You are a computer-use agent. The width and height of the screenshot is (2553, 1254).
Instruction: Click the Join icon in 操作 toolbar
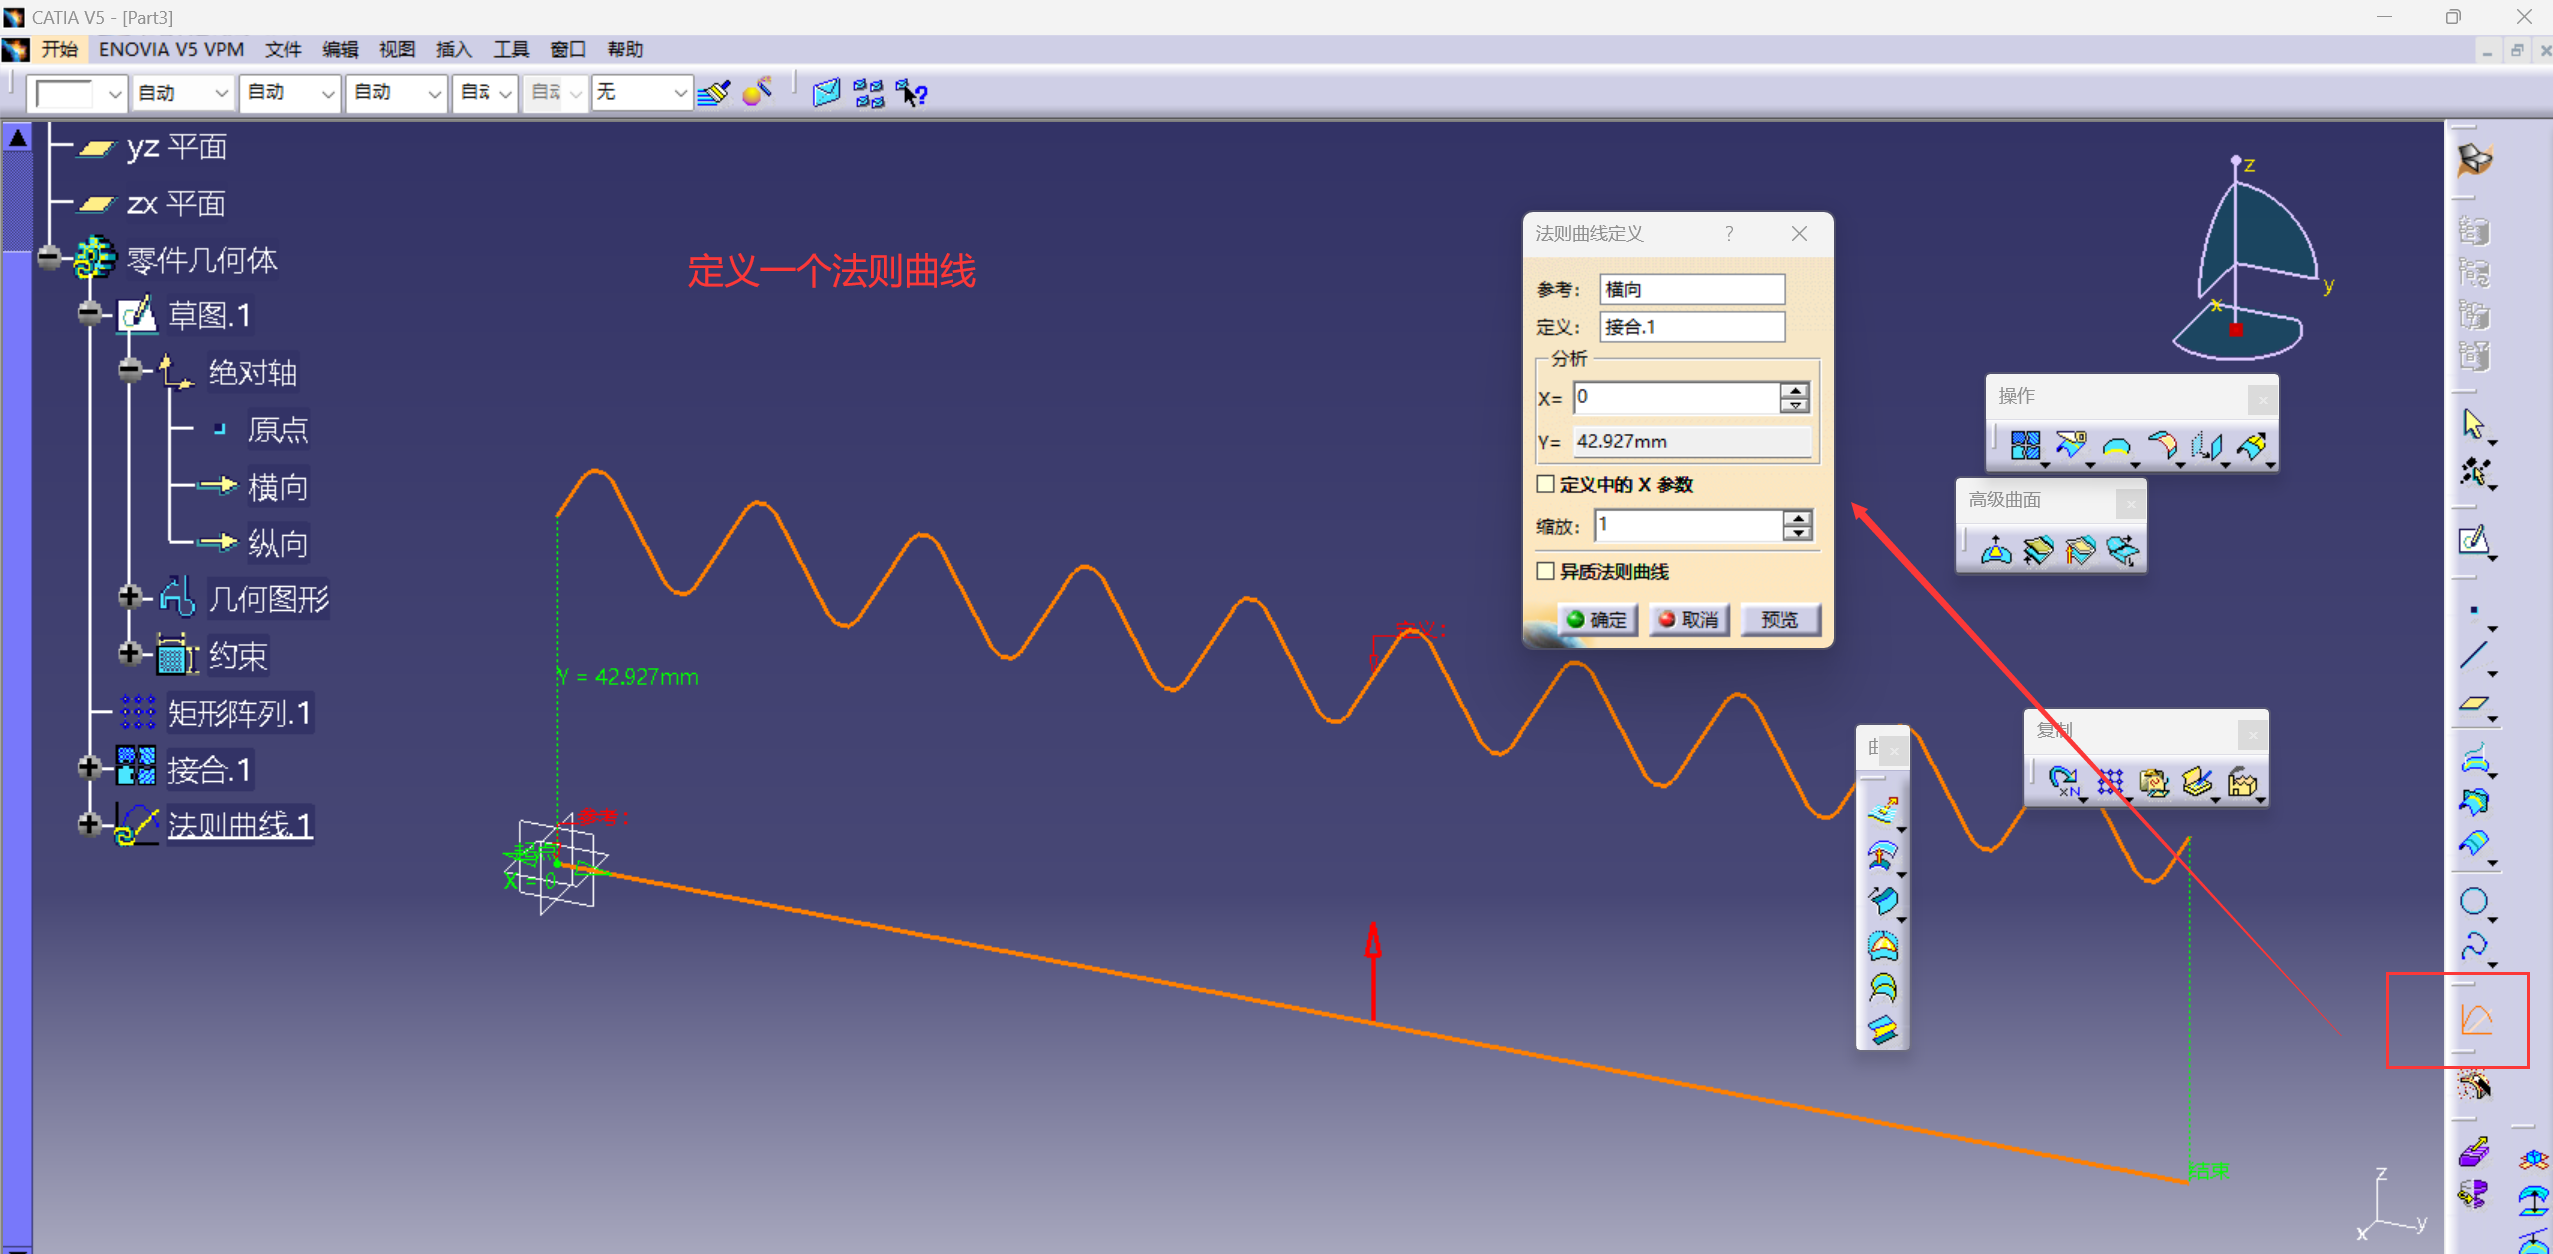tap(2024, 446)
